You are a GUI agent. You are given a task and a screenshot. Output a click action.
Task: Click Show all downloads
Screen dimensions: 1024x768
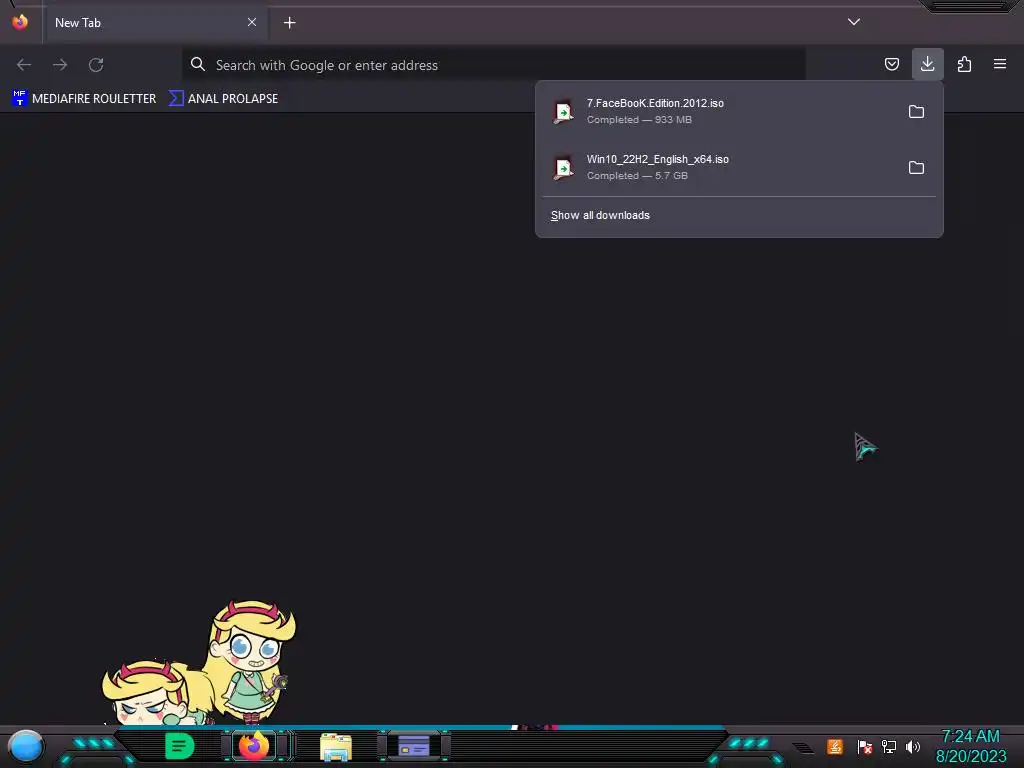600,216
